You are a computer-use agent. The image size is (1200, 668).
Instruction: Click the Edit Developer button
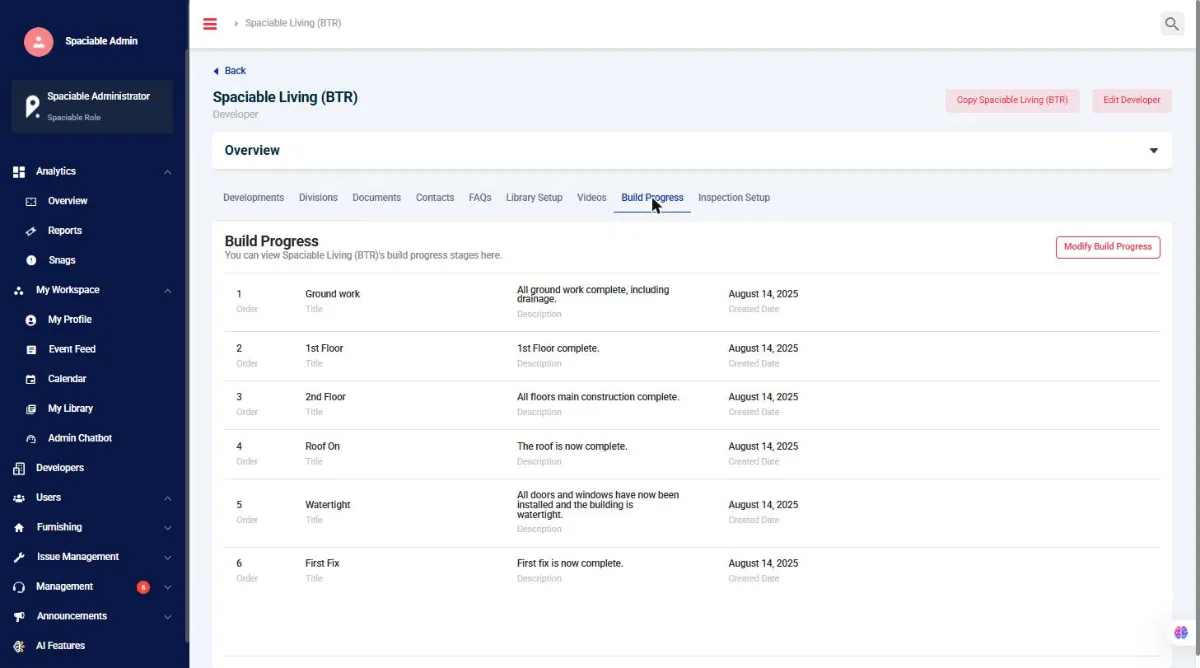(1132, 100)
